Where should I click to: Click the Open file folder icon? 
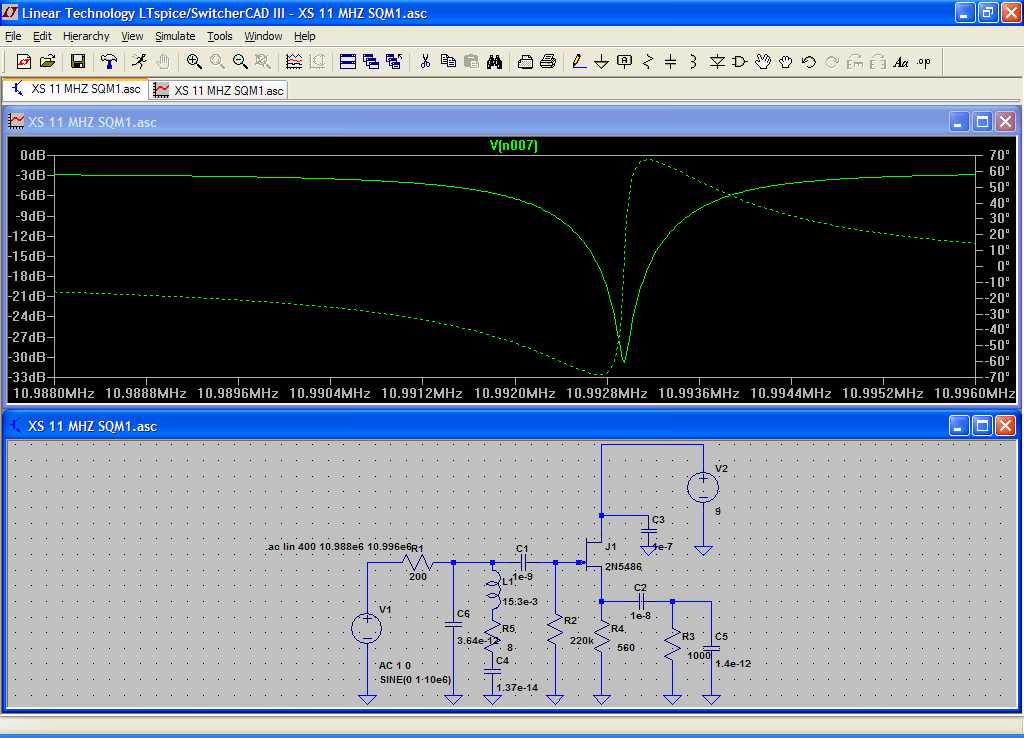click(x=47, y=62)
